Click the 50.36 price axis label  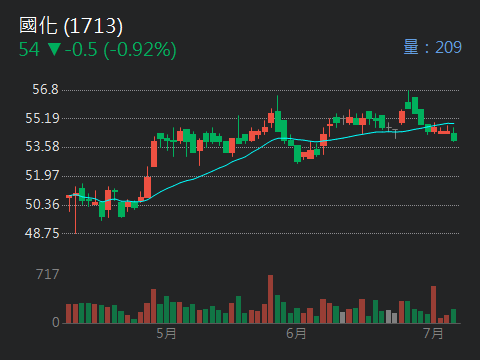coord(42,204)
